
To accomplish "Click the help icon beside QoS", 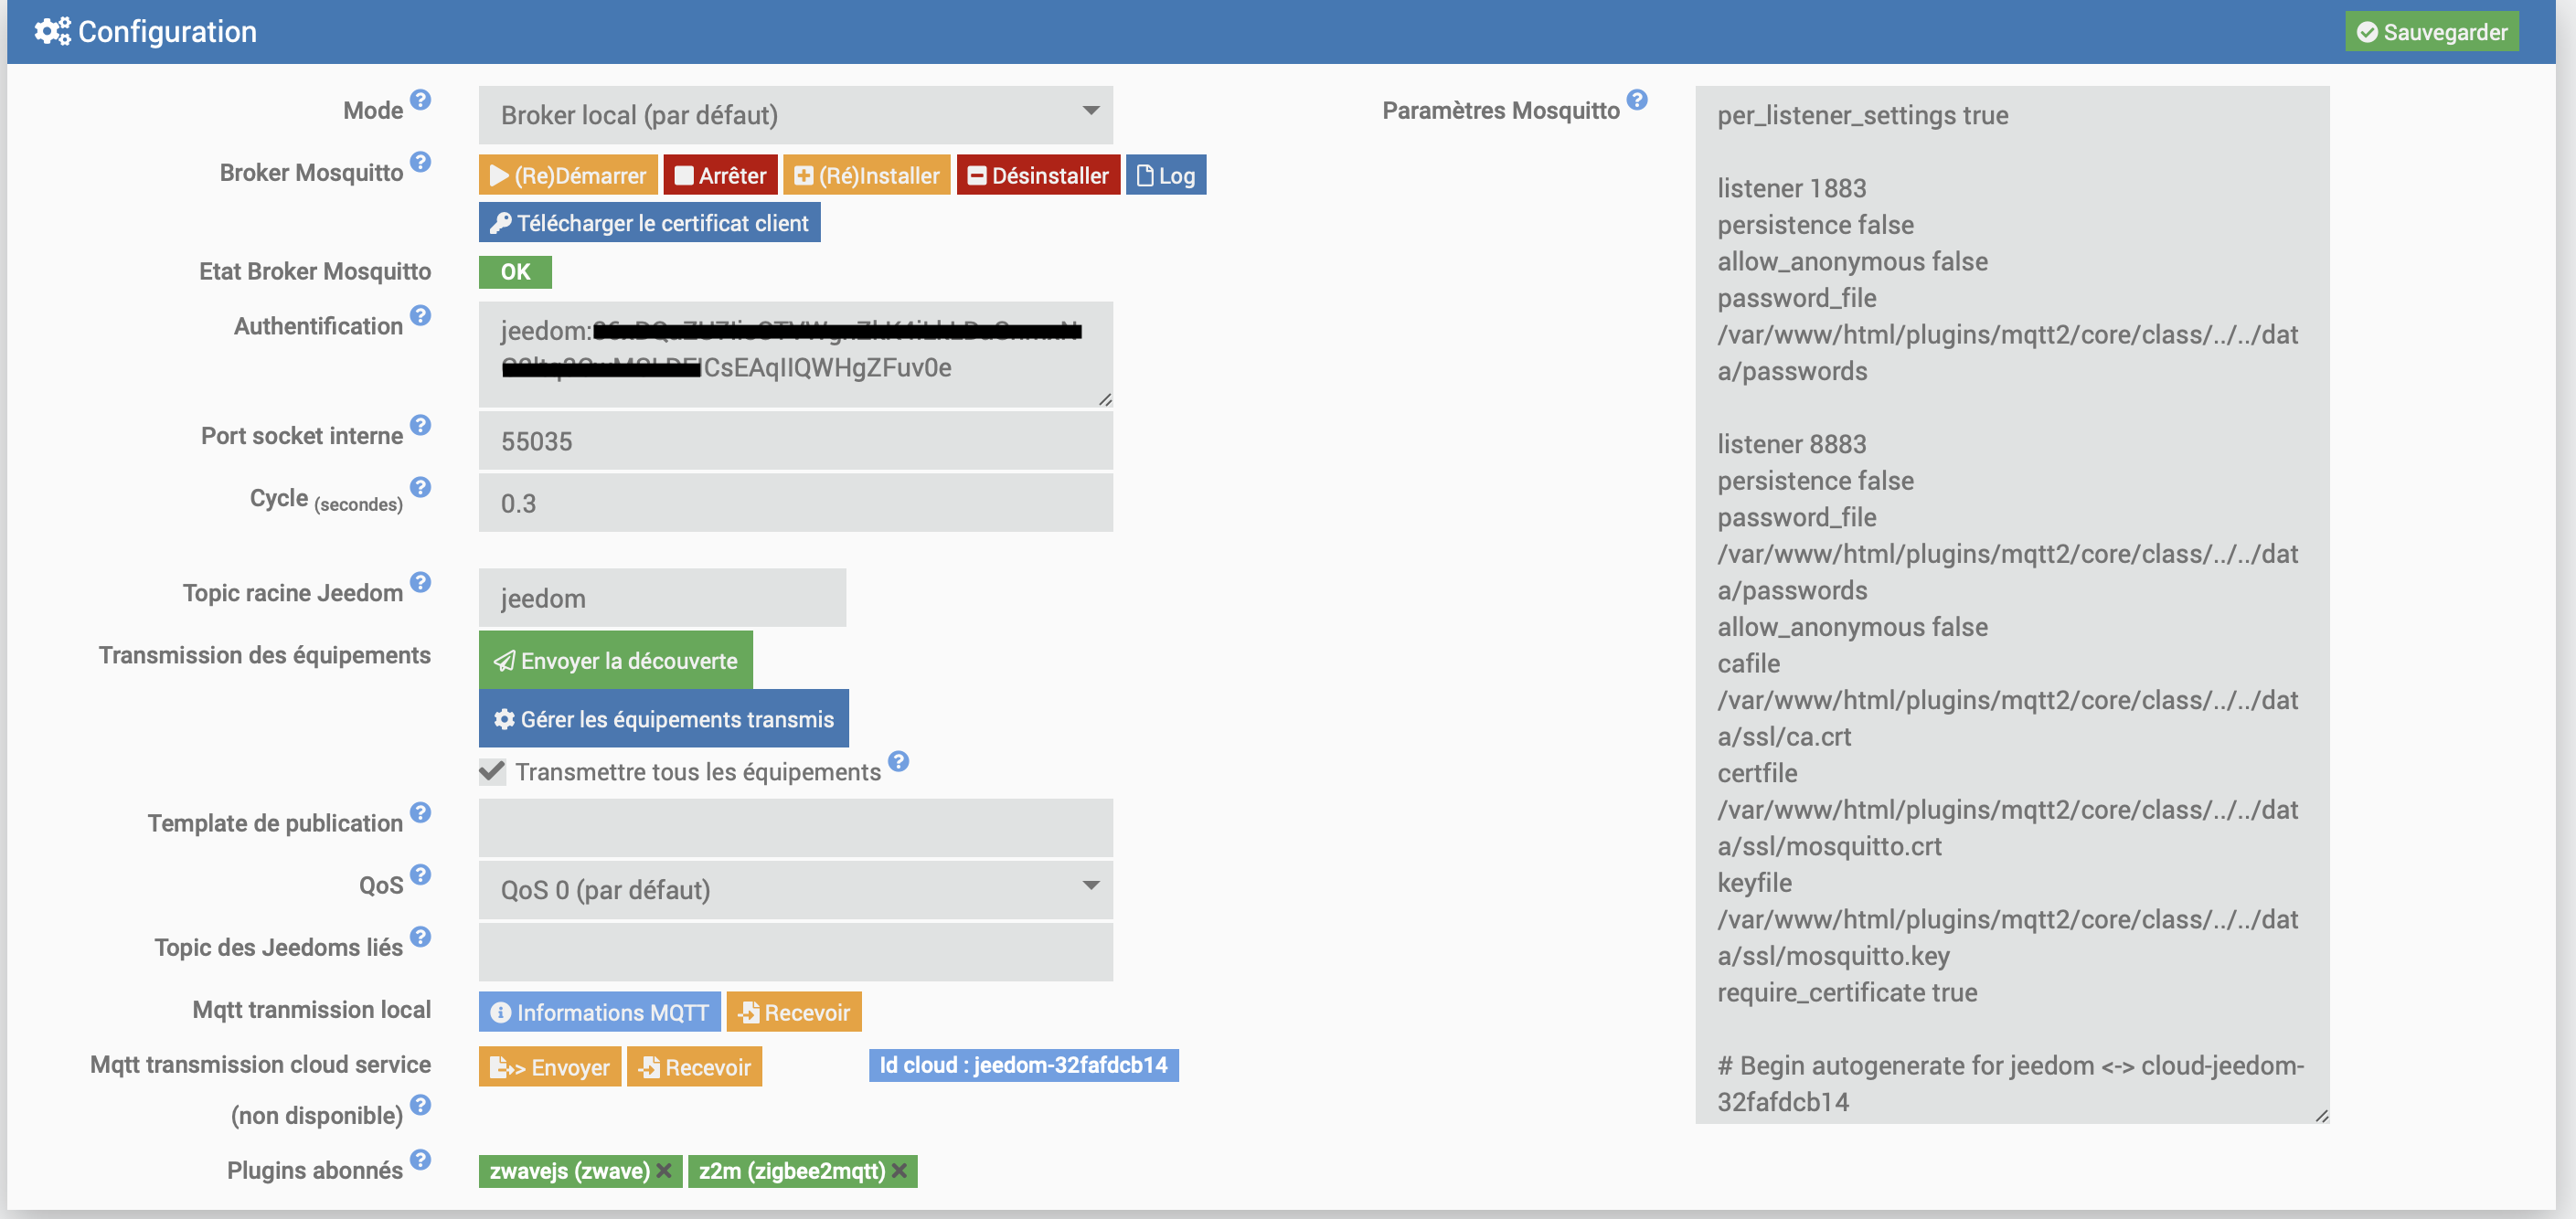I will (x=420, y=875).
